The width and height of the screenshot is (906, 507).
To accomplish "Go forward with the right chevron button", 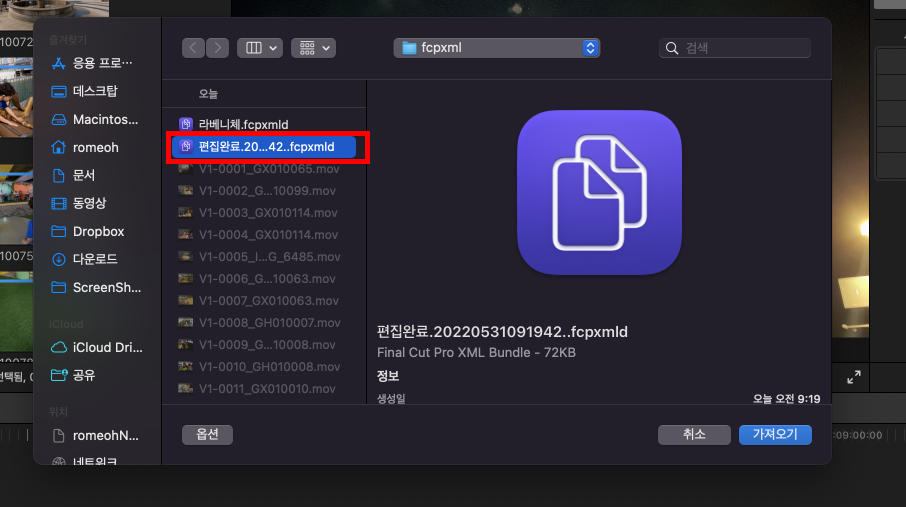I will coord(217,48).
